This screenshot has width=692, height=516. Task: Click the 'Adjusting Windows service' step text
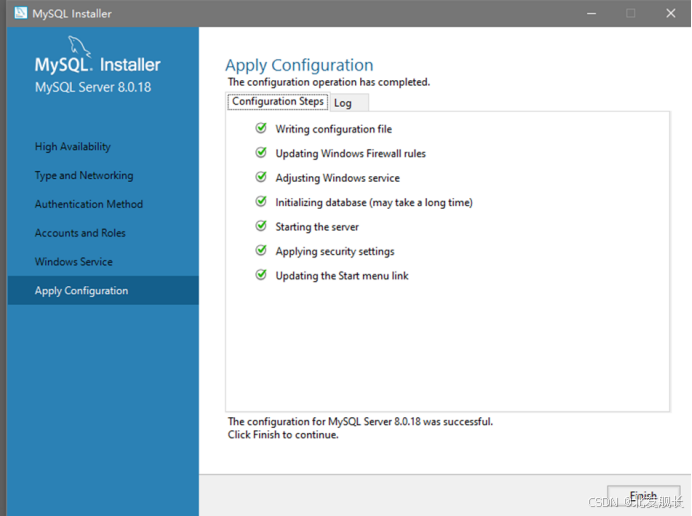(x=338, y=178)
